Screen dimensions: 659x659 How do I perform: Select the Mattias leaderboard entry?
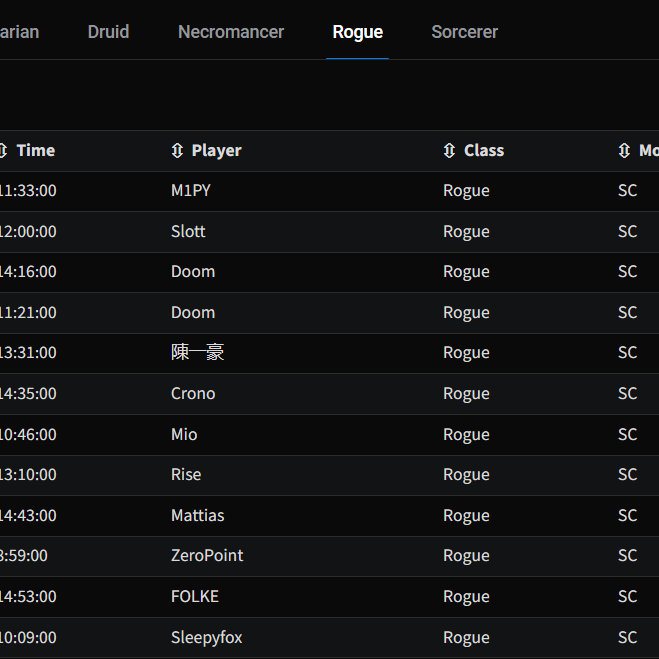click(x=197, y=516)
